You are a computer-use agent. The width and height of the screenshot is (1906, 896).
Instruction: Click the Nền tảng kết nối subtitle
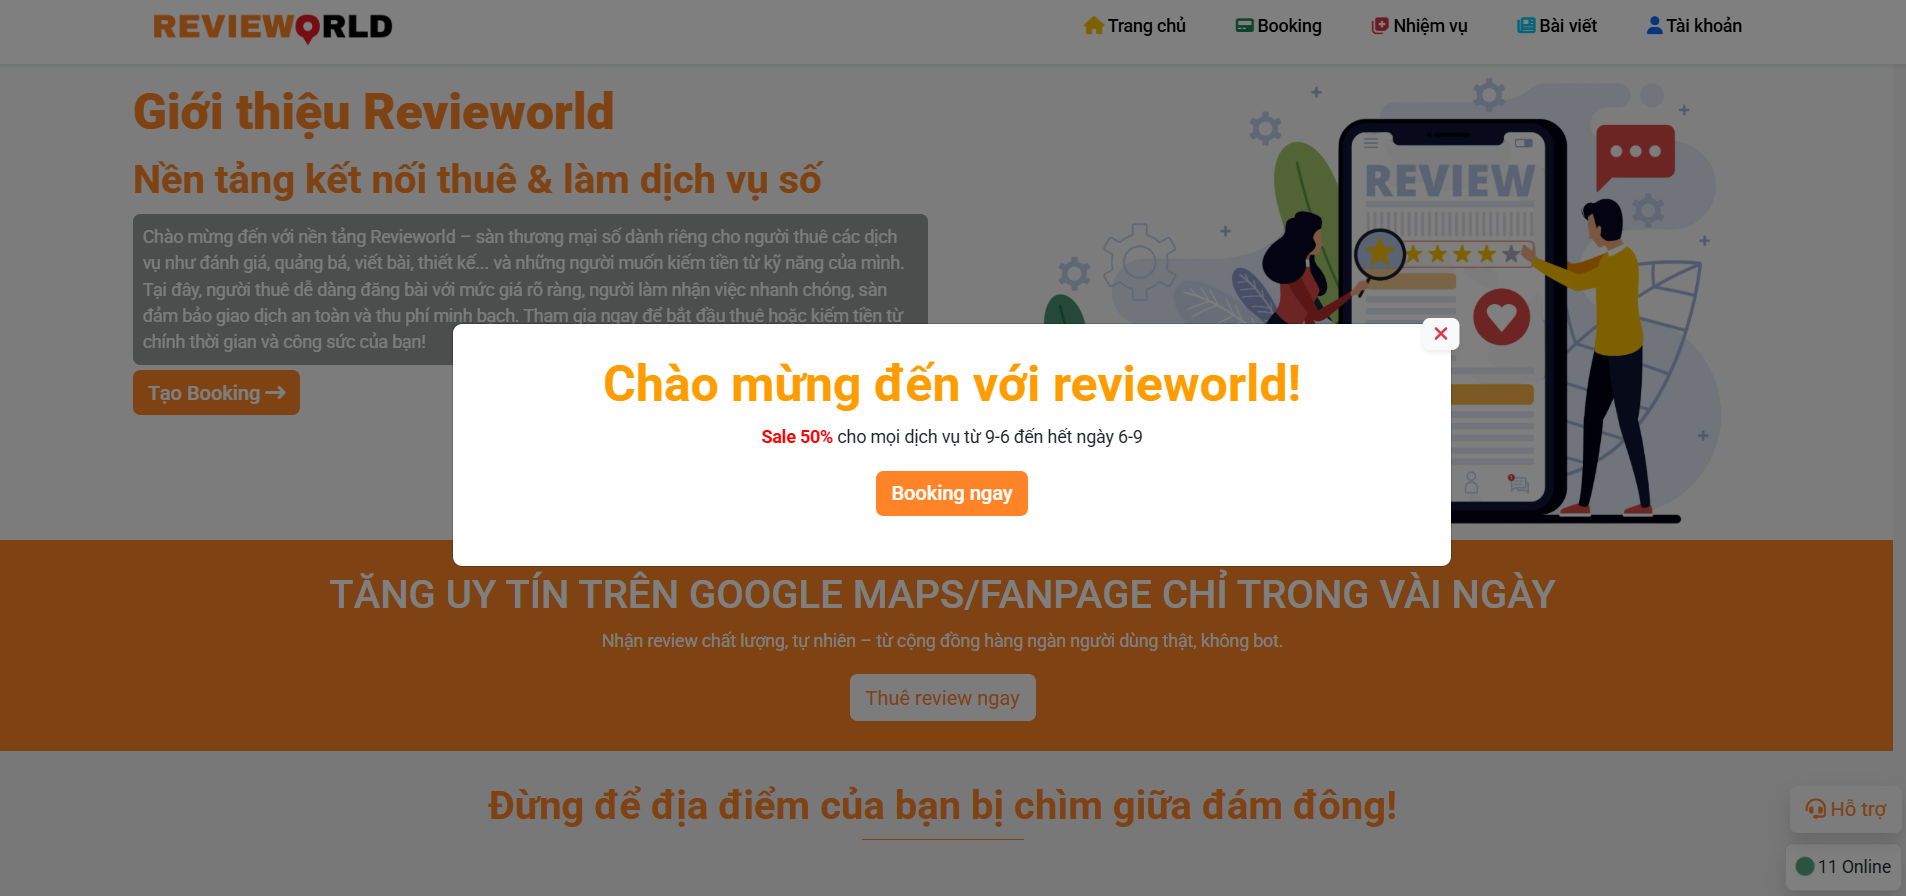477,180
